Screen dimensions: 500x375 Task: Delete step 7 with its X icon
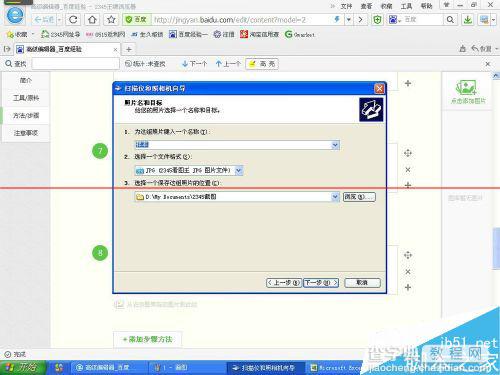coord(408,170)
